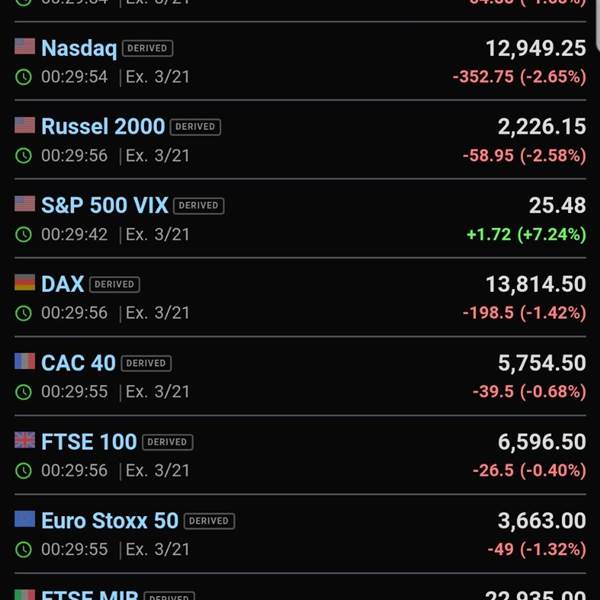
Task: Tap the green clock icon under S&P 500 VIX
Action: point(23,235)
